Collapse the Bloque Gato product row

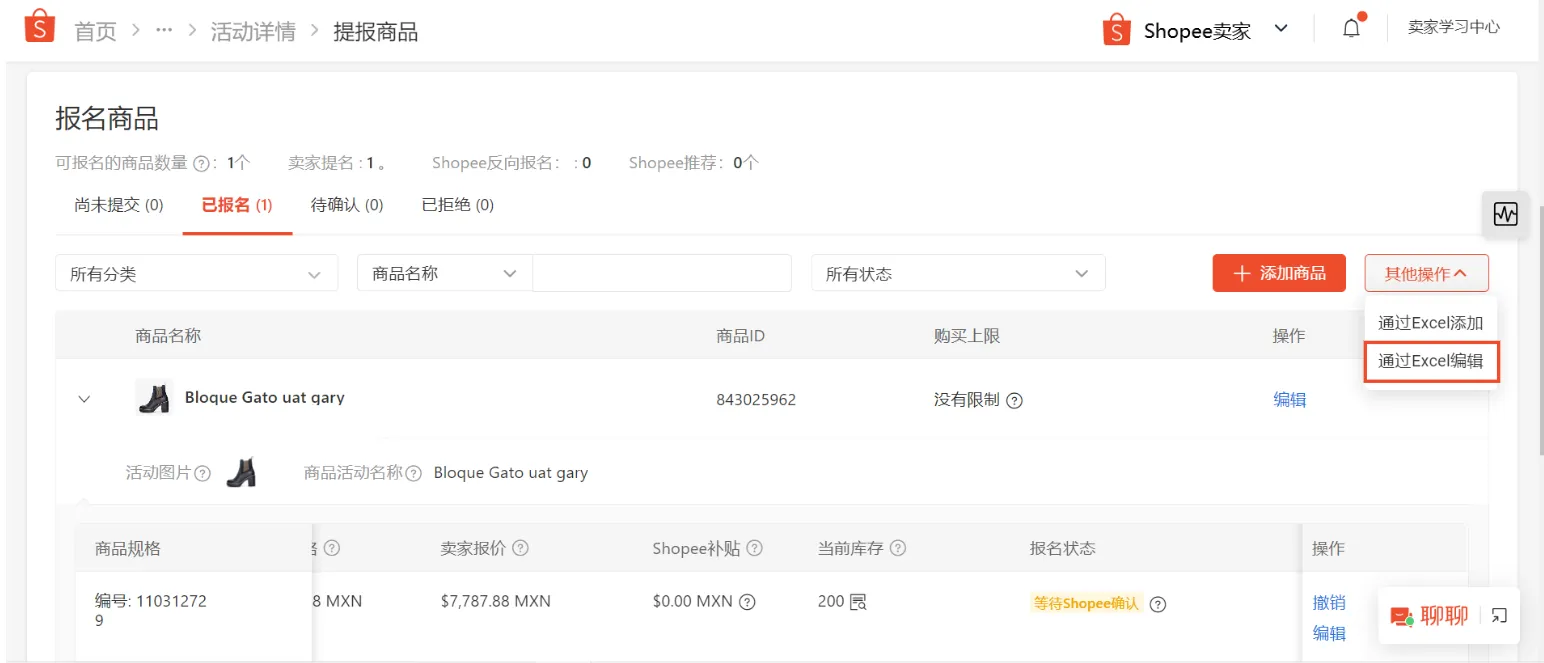[84, 399]
